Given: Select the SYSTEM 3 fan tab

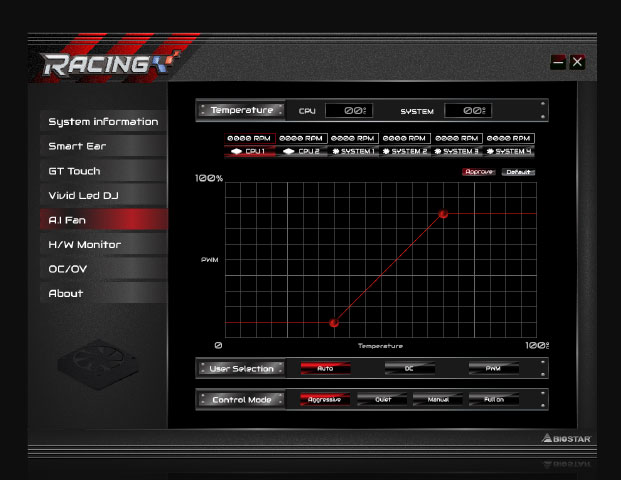Looking at the screenshot, I should click(x=457, y=151).
